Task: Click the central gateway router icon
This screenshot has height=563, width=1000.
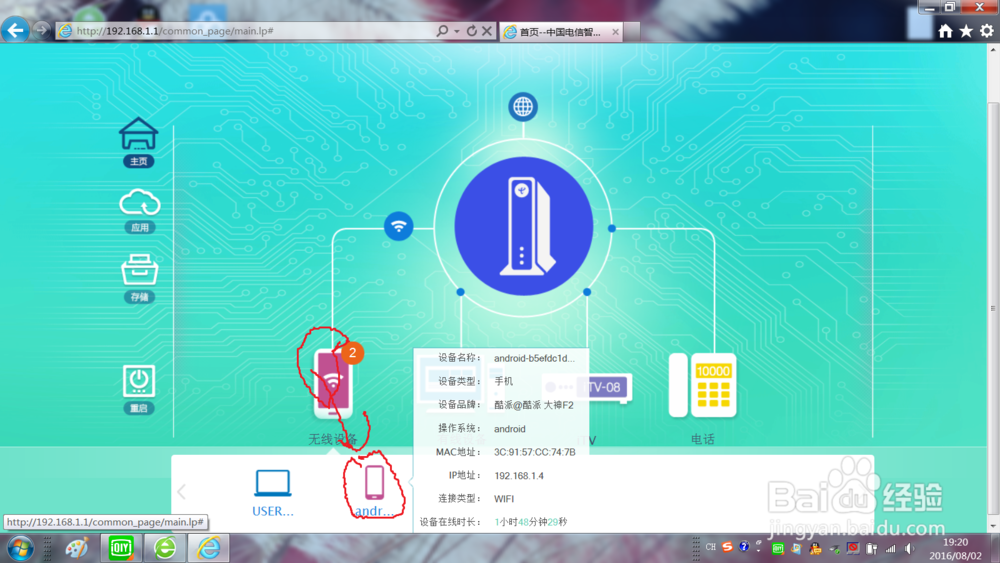Action: (x=523, y=226)
